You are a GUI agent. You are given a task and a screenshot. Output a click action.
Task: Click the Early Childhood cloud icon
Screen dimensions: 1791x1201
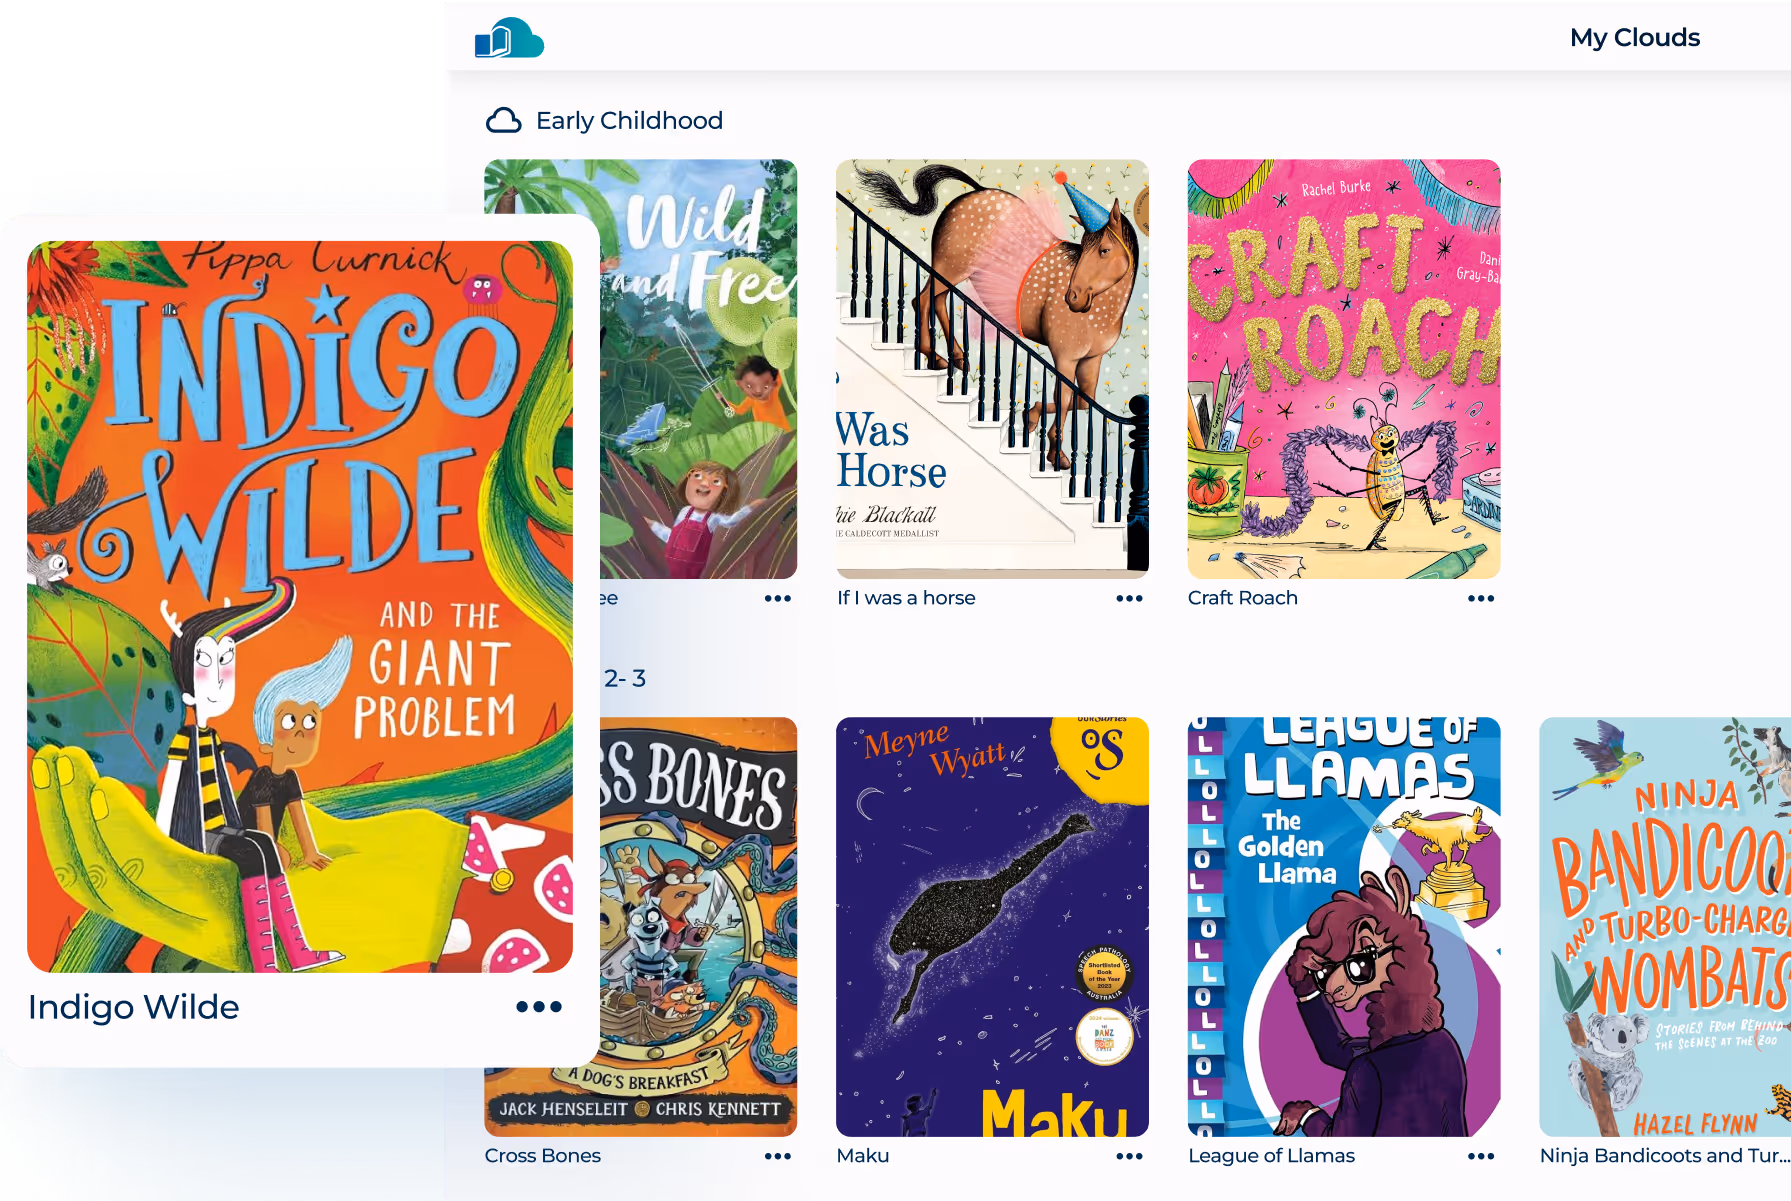pos(503,121)
